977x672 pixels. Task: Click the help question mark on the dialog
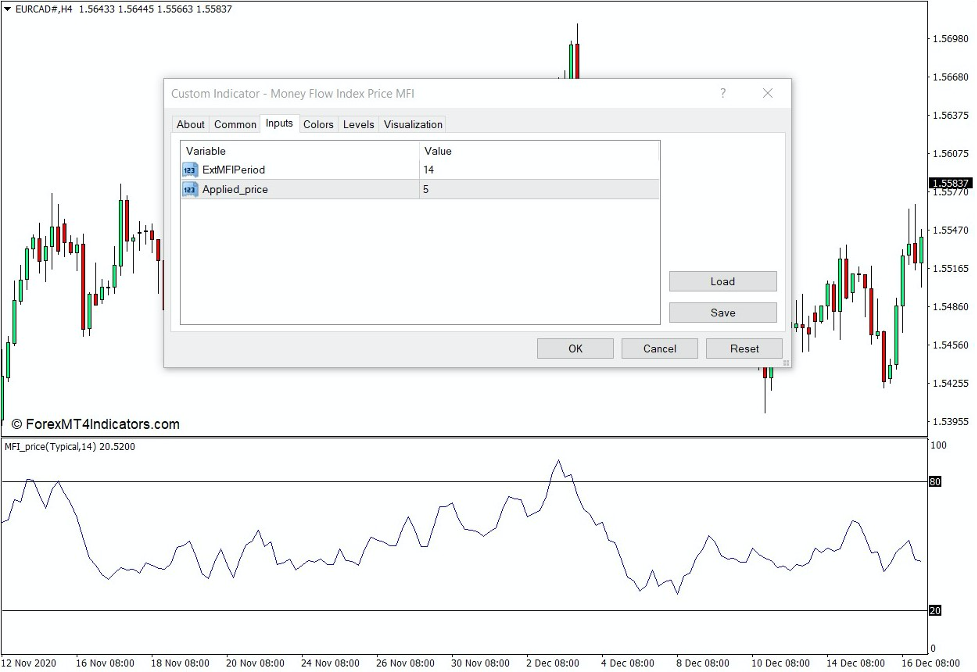(x=722, y=93)
